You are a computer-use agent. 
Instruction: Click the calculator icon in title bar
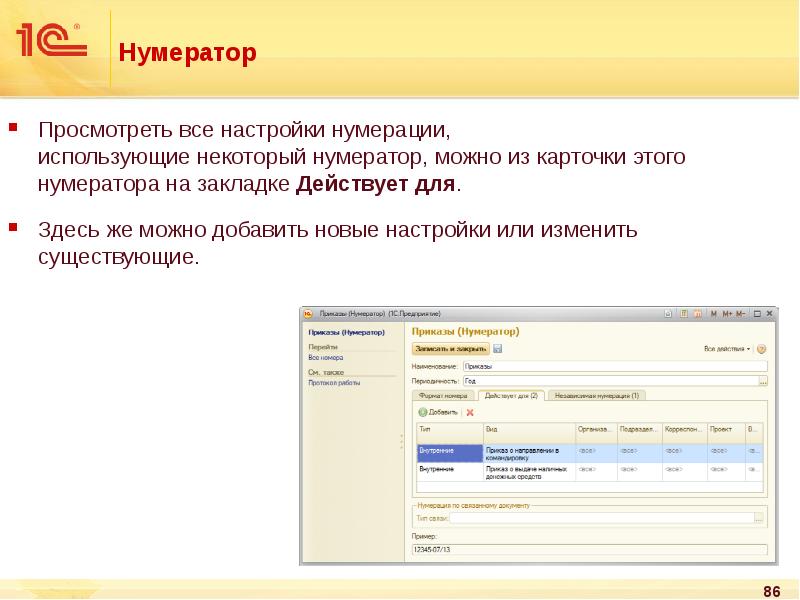click(683, 313)
